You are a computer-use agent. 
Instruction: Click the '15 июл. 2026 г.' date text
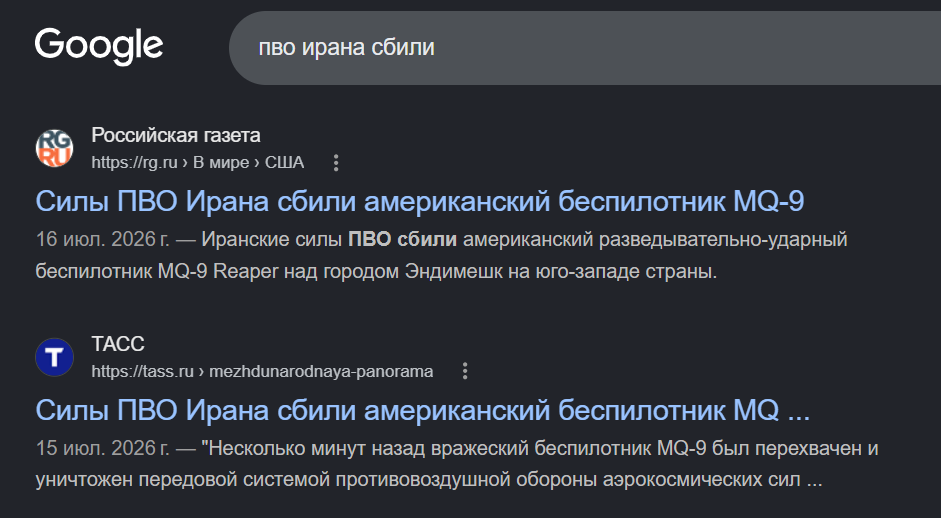(x=103, y=448)
